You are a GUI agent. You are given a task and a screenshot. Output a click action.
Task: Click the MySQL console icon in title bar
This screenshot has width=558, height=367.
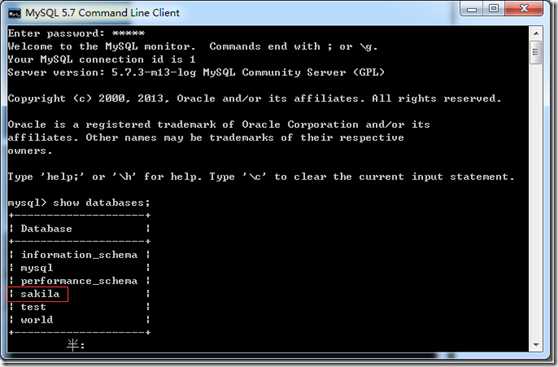click(x=15, y=13)
